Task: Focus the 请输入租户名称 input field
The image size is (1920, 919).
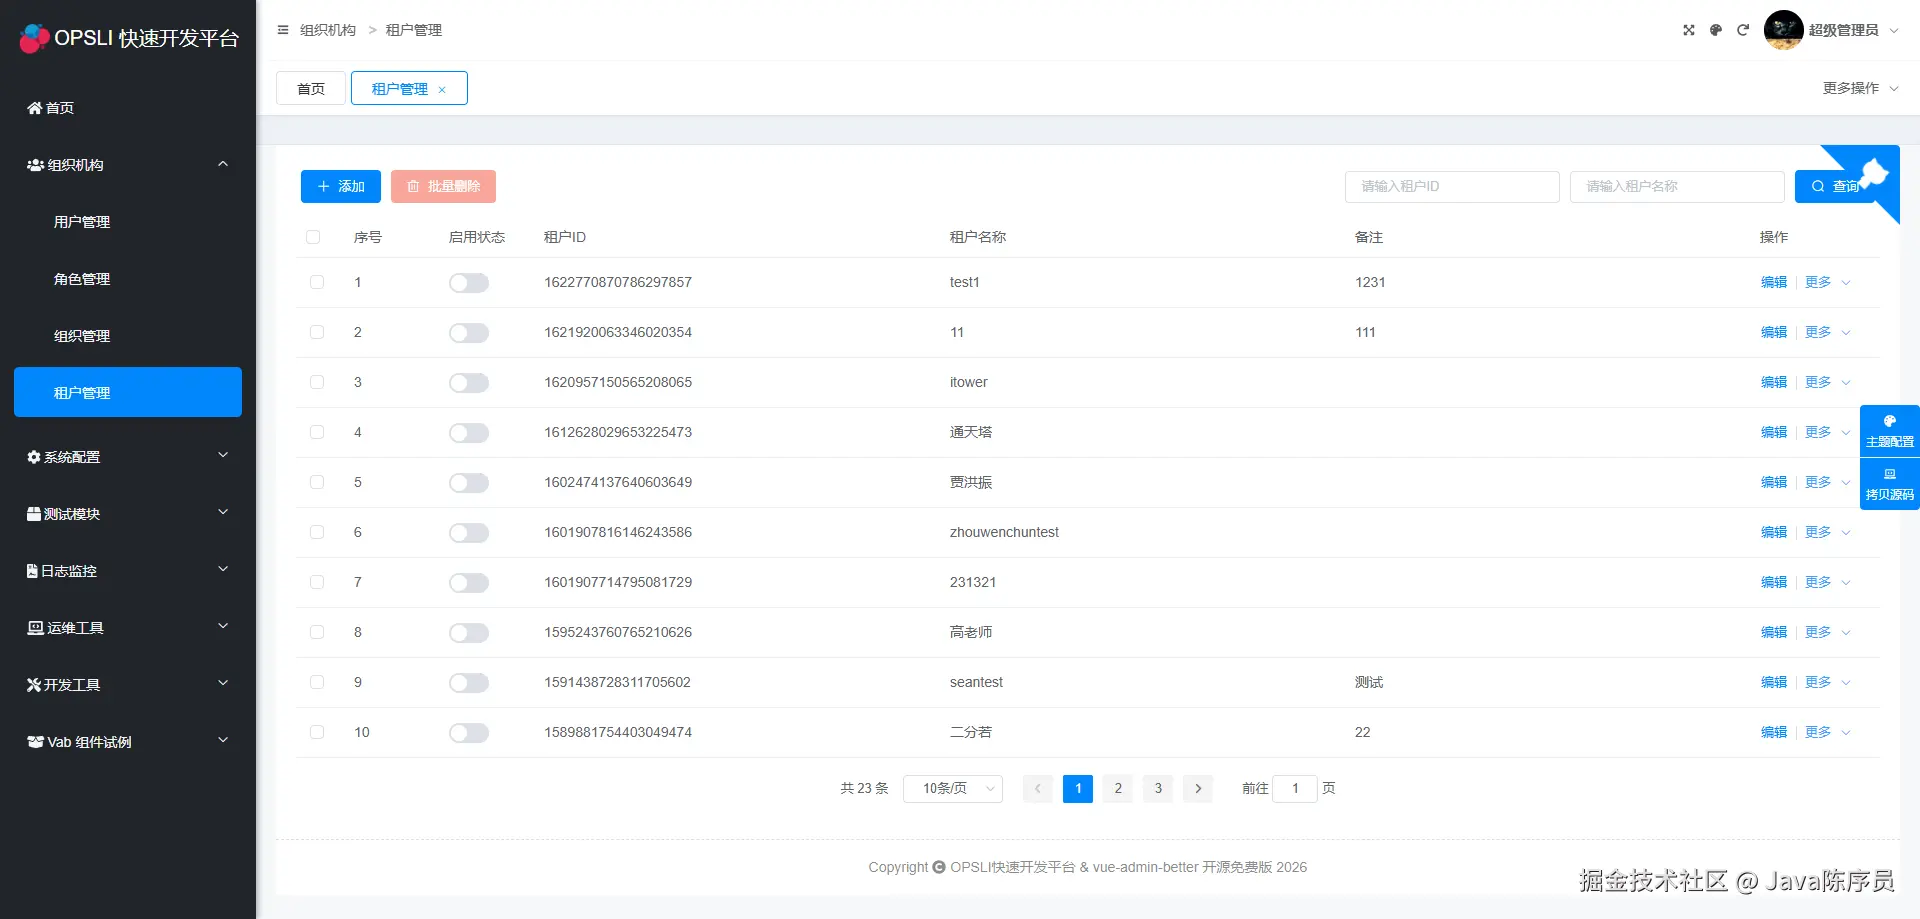Action: tap(1677, 186)
